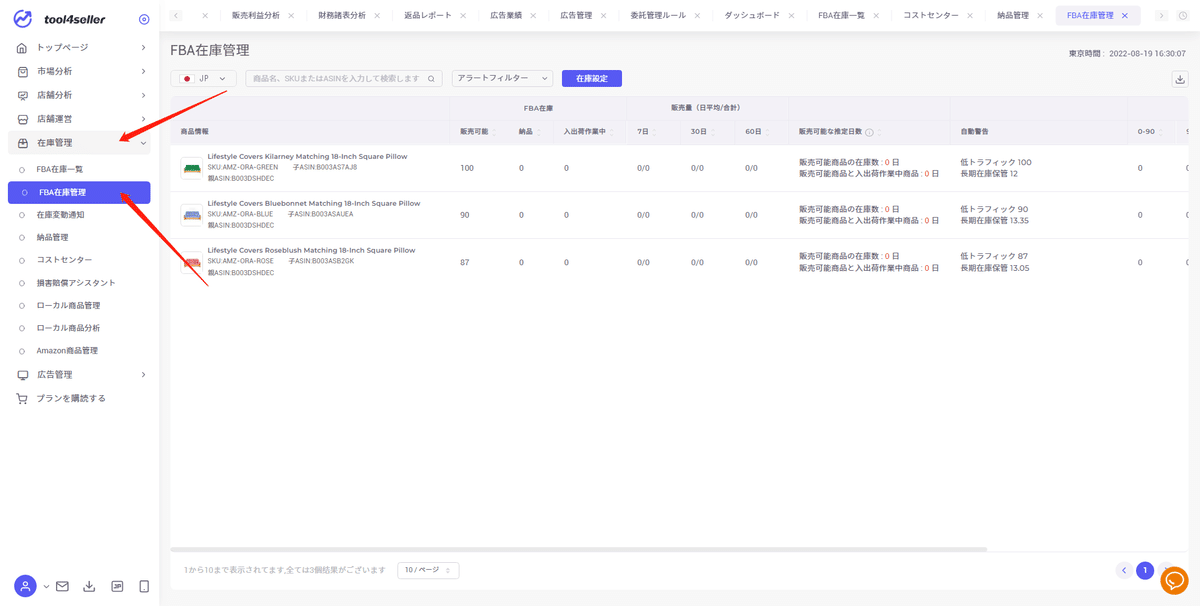Image resolution: width=1200 pixels, height=606 pixels.
Task: Open messages via the envelope icon
Action: [x=61, y=585]
